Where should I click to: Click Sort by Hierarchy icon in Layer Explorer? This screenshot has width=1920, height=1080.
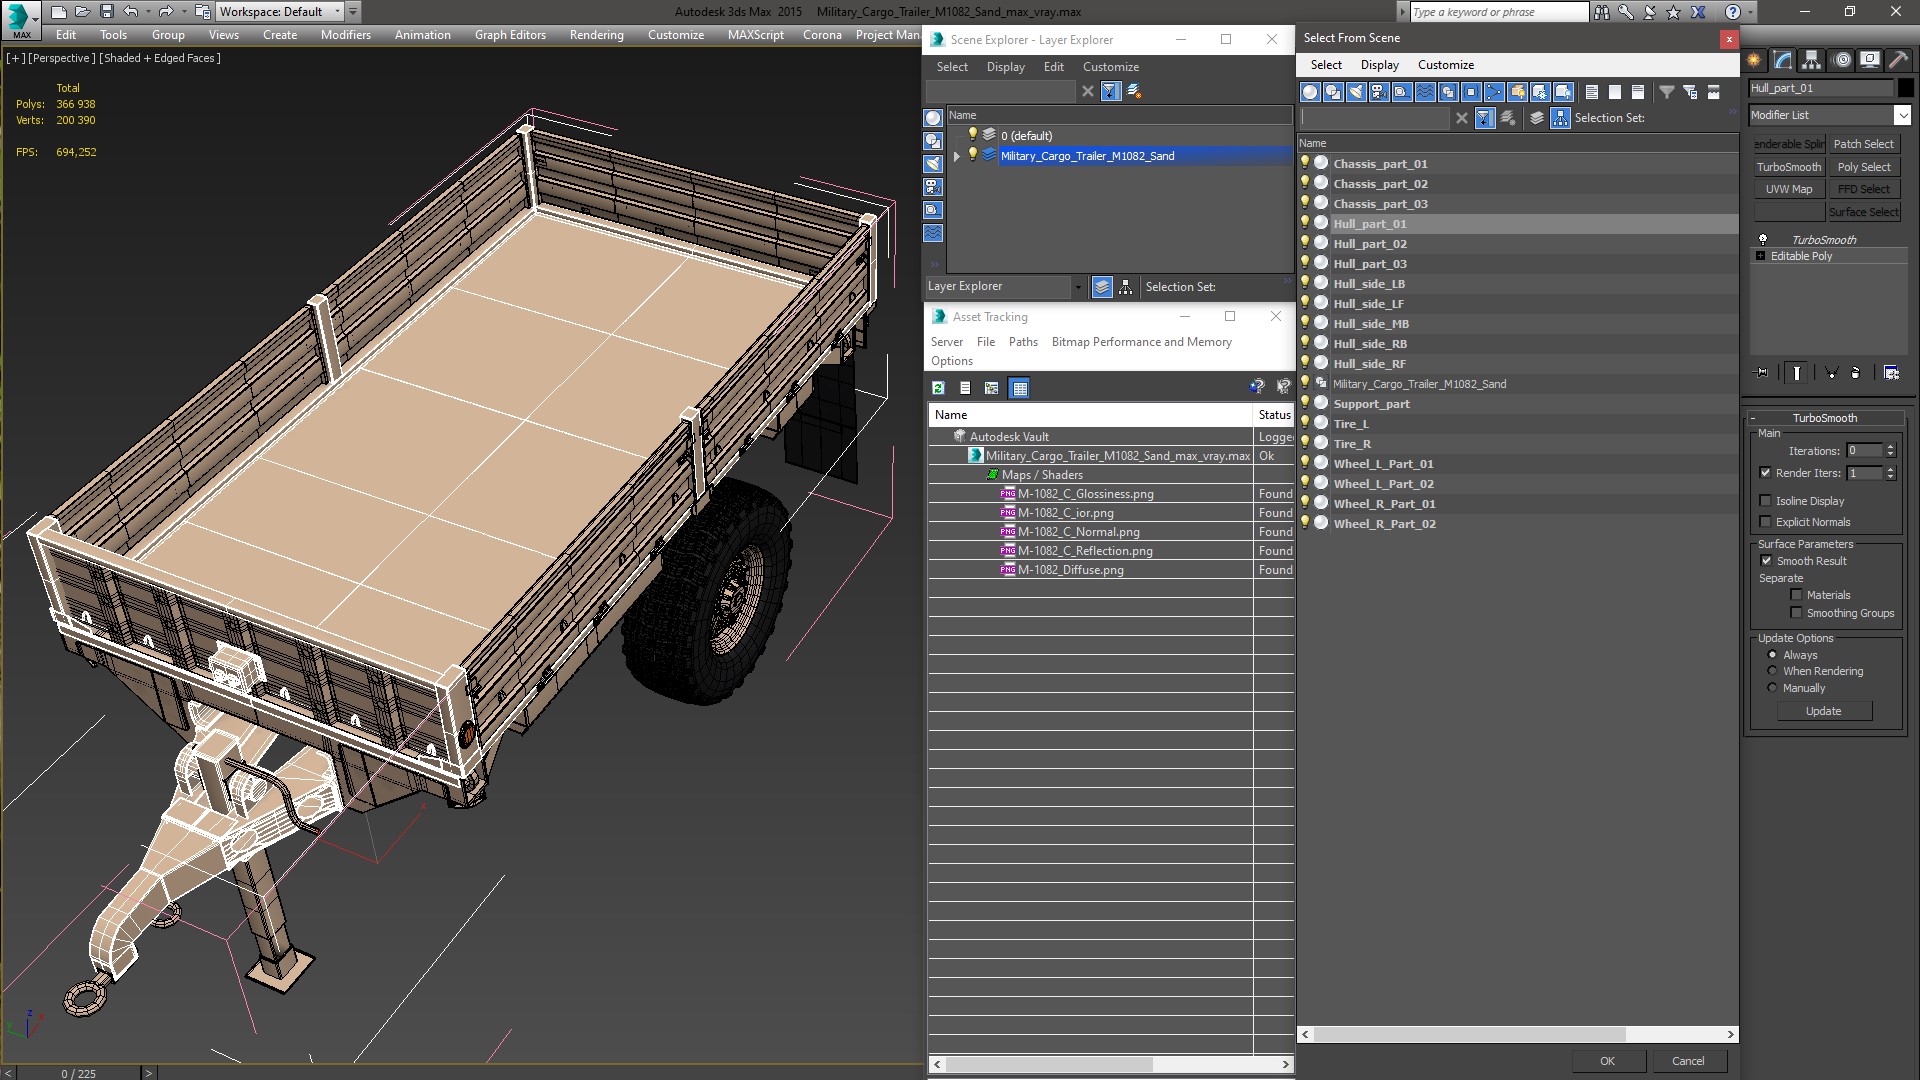[1126, 287]
